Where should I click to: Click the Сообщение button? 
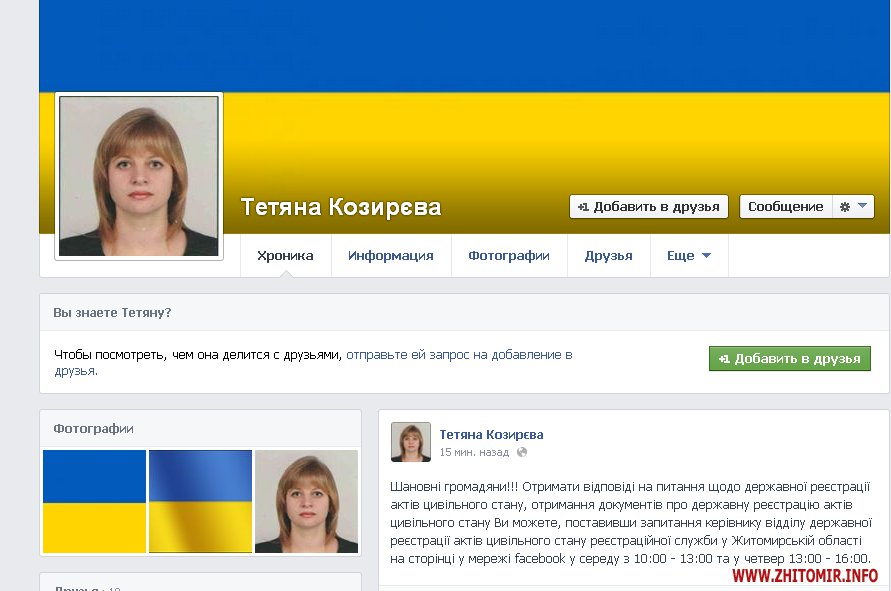785,207
